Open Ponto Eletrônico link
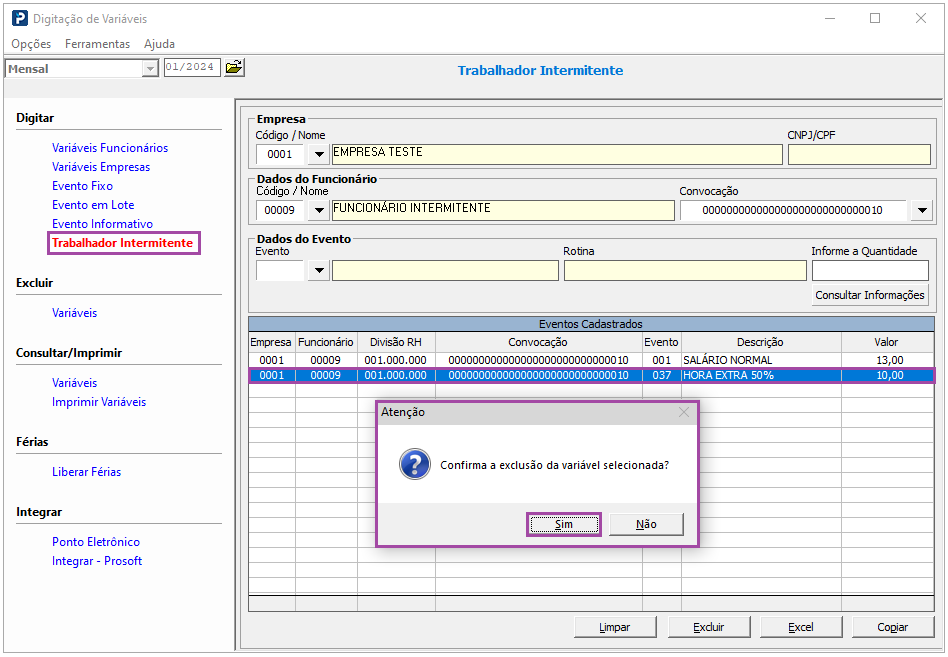The width and height of the screenshot is (948, 657). [x=96, y=542]
